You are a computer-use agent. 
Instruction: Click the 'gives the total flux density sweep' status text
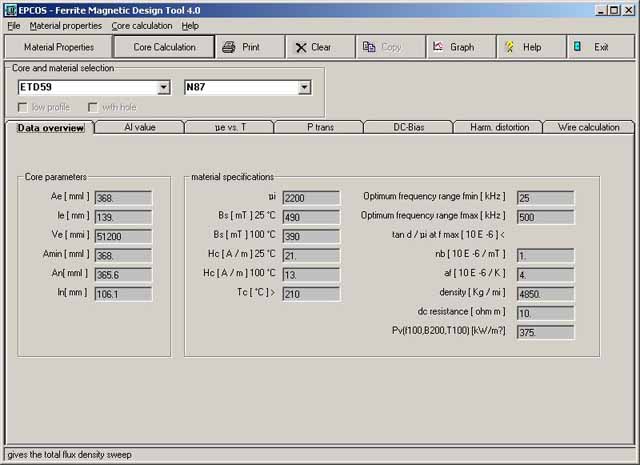click(x=69, y=455)
